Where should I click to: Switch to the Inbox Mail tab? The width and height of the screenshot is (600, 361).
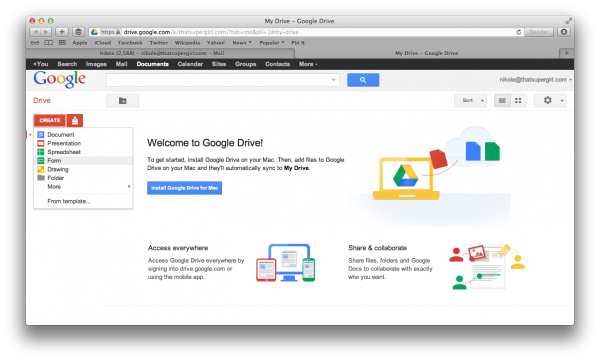click(x=161, y=53)
